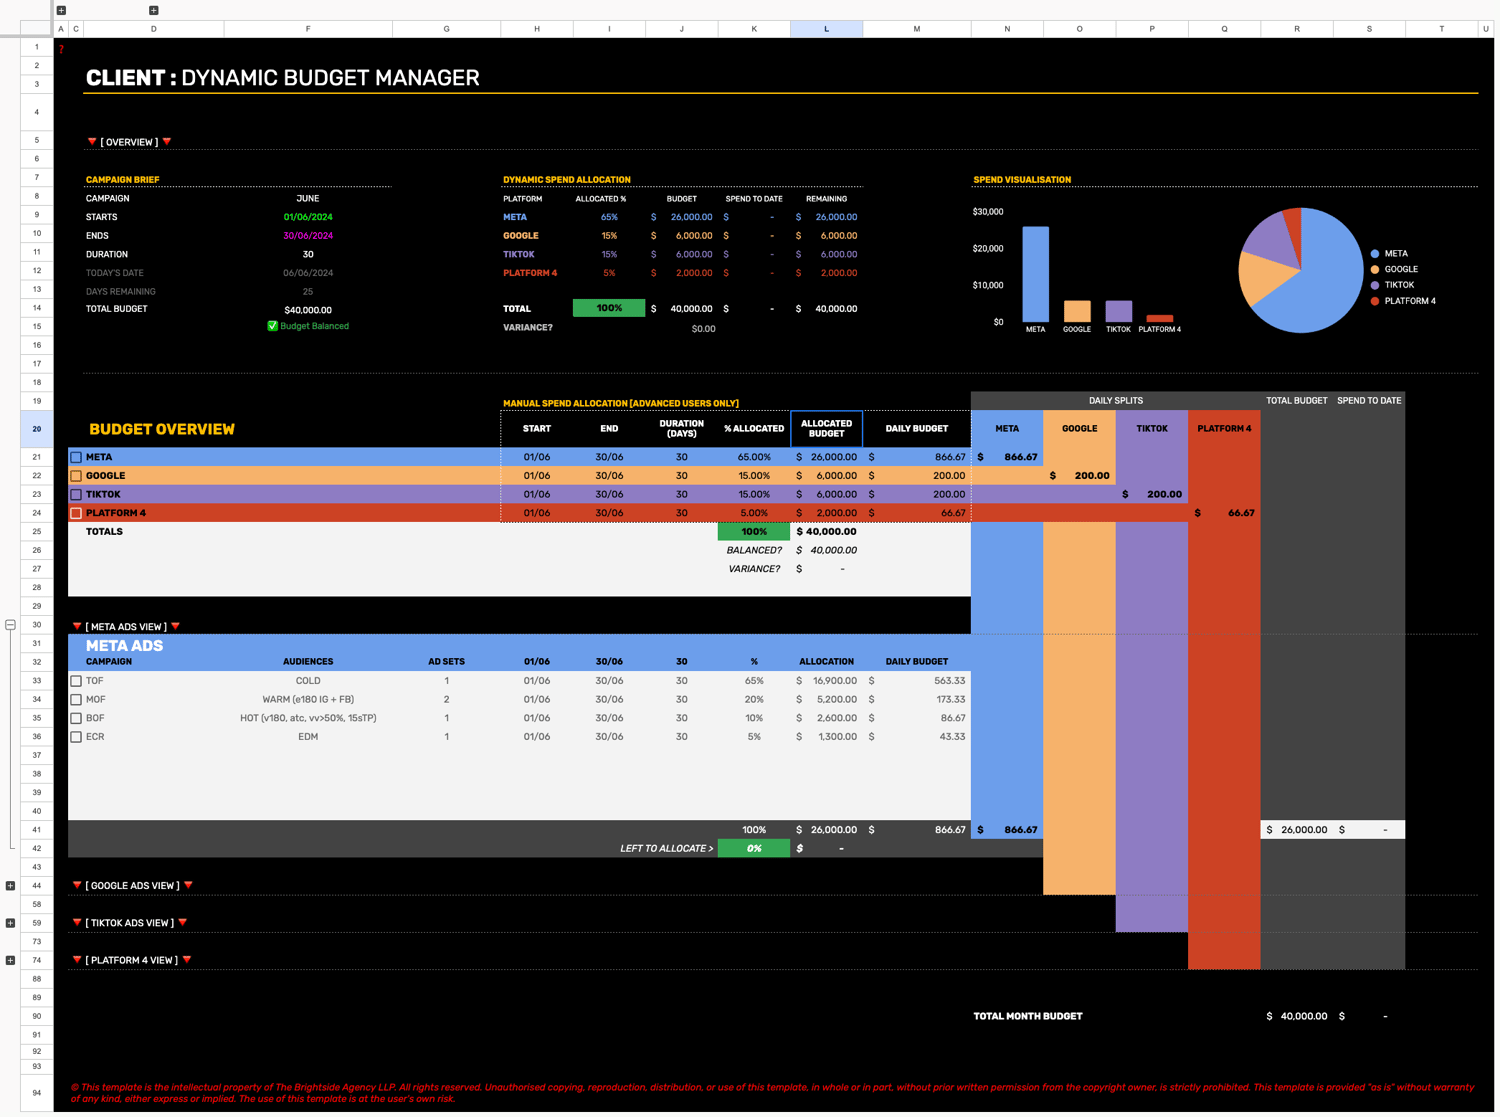Expand the second column group plus icon
The image size is (1500, 1117).
pos(153,10)
